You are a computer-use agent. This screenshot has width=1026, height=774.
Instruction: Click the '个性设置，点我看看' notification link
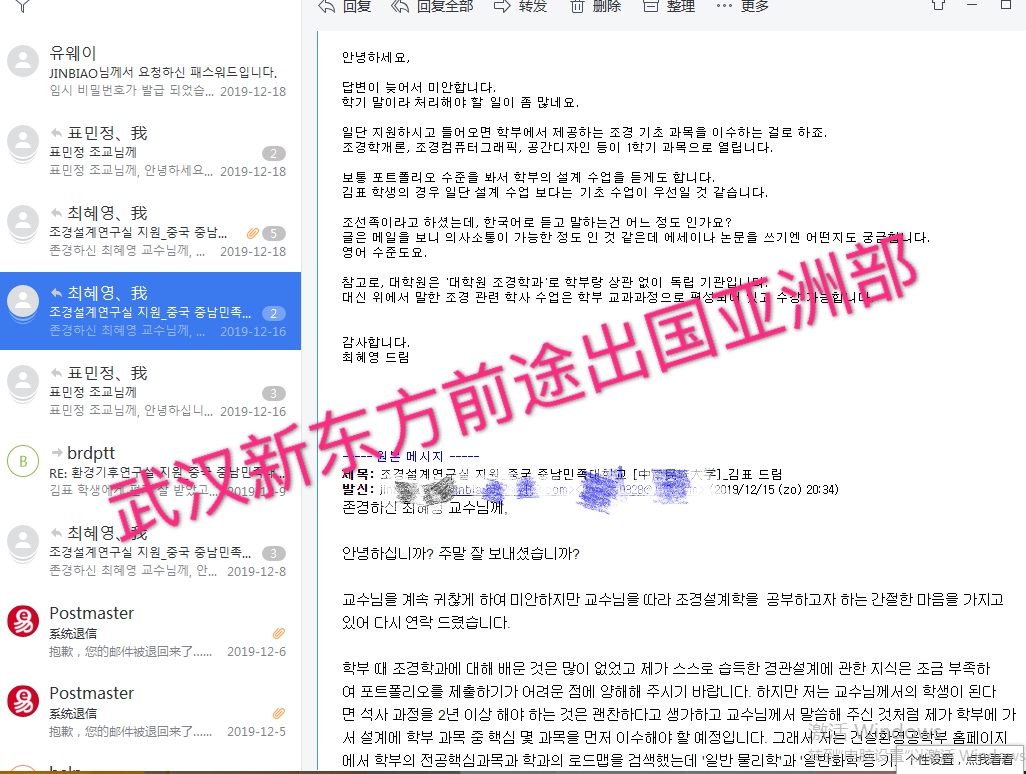click(x=959, y=759)
